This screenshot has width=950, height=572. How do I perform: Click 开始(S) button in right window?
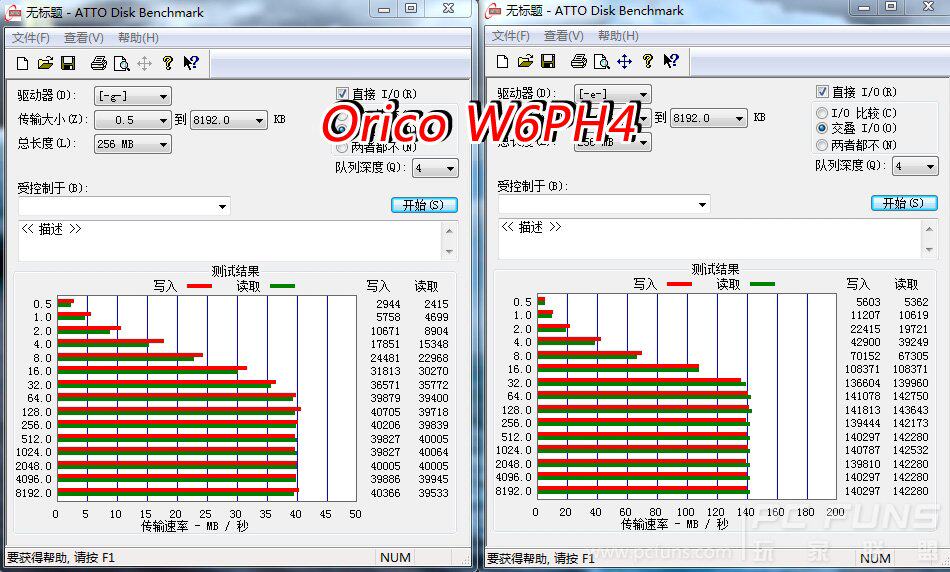pyautogui.click(x=904, y=204)
